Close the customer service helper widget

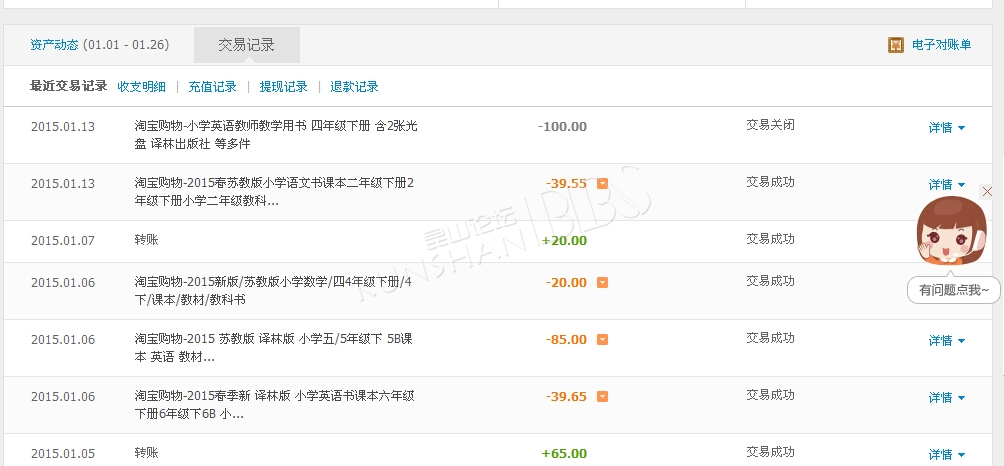coord(987,191)
